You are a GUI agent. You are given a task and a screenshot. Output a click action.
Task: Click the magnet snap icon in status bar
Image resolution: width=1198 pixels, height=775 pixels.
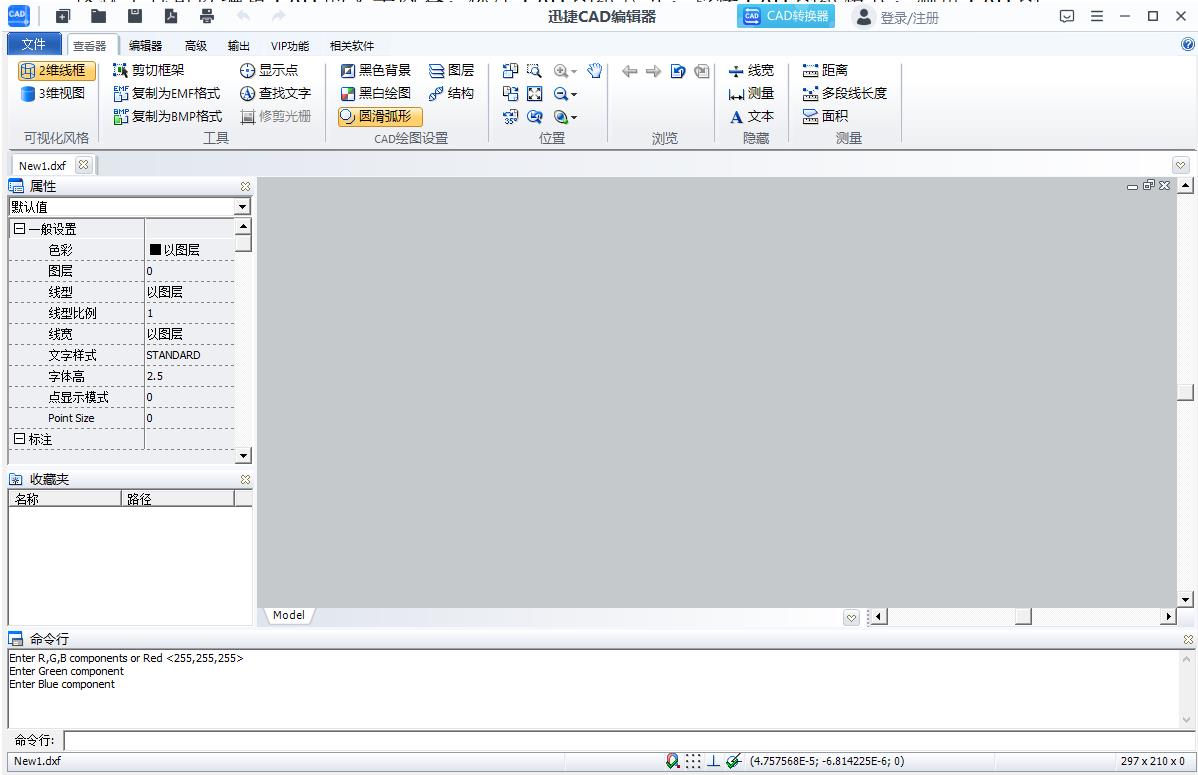tap(672, 761)
